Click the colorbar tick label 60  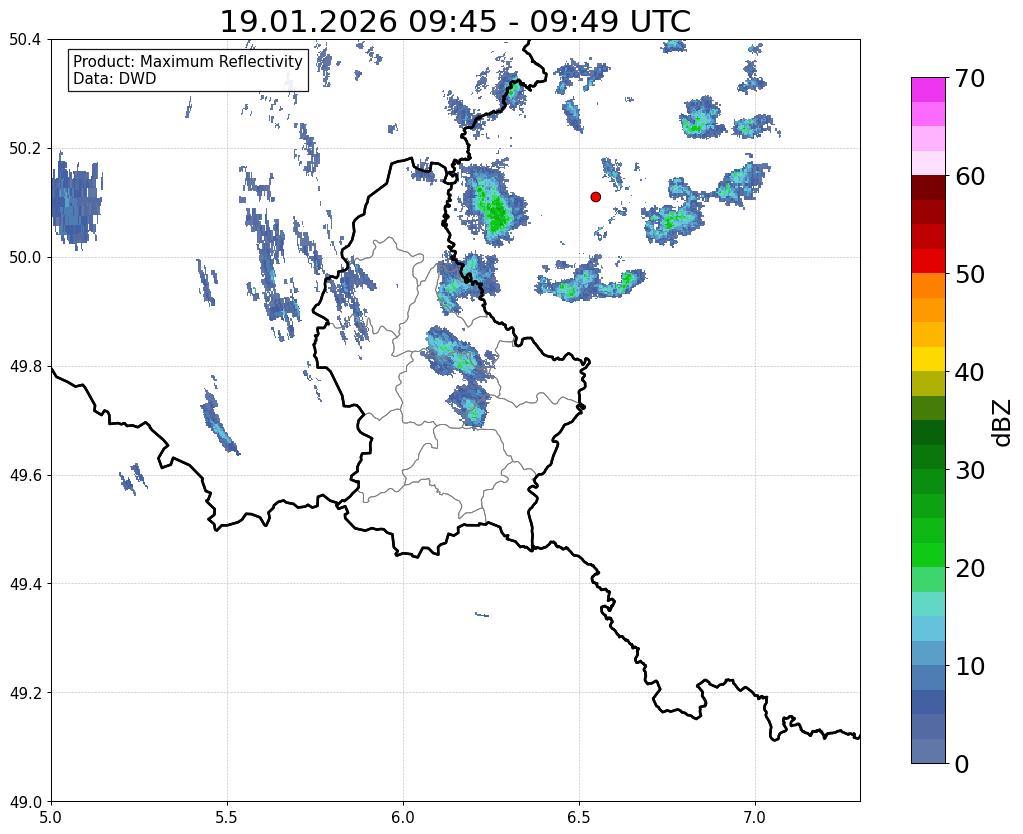click(970, 176)
